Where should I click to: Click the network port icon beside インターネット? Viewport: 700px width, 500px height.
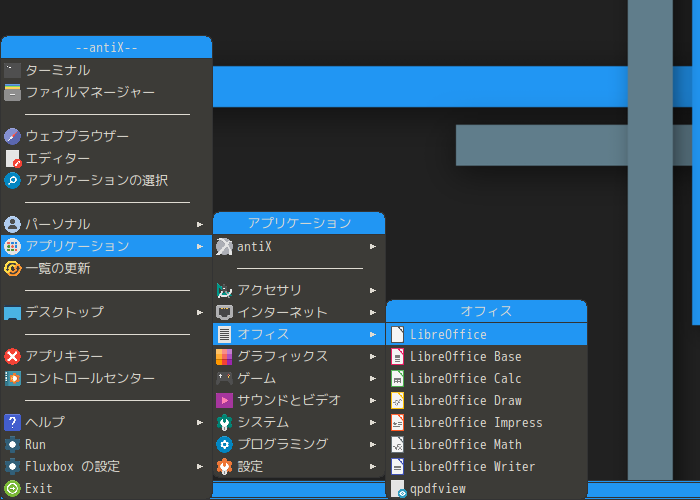pyautogui.click(x=224, y=312)
